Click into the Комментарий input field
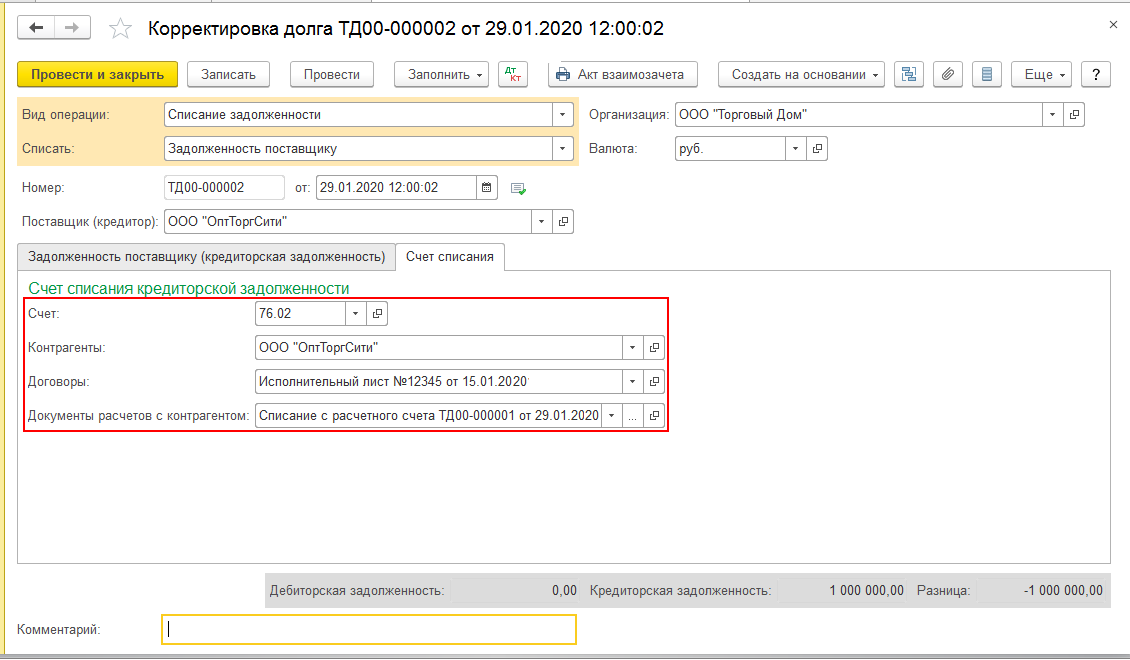Screen dimensions: 1130x660 tap(368, 629)
